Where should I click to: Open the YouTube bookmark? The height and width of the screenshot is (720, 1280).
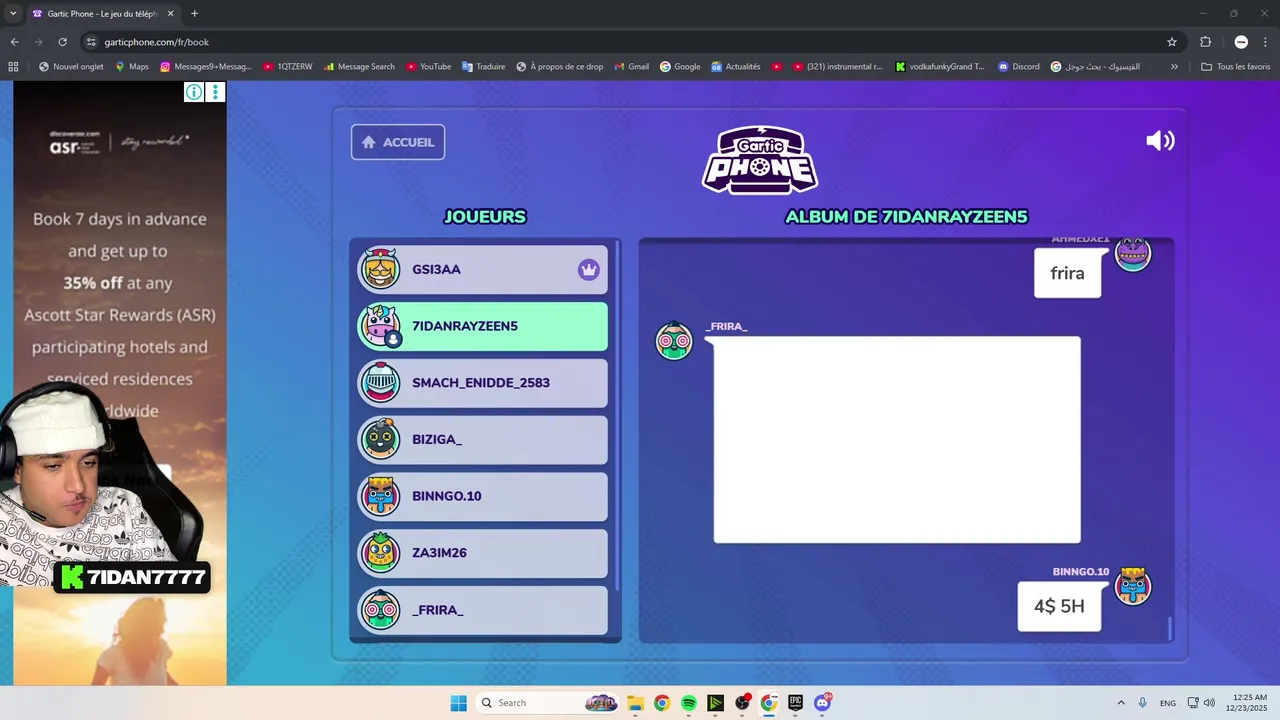428,67
